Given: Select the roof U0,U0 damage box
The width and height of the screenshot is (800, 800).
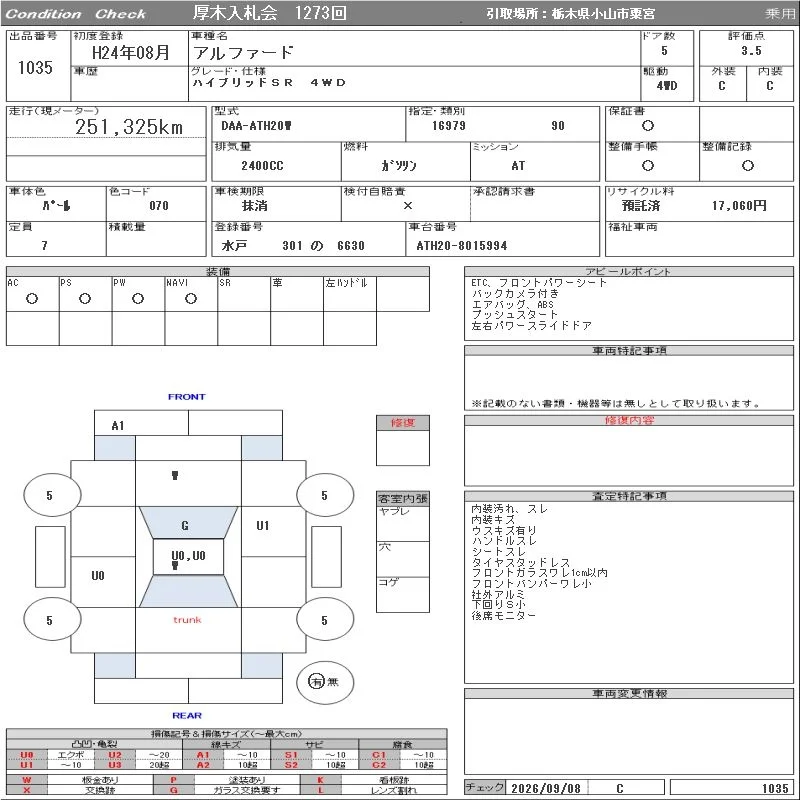Looking at the screenshot, I should pyautogui.click(x=188, y=557).
